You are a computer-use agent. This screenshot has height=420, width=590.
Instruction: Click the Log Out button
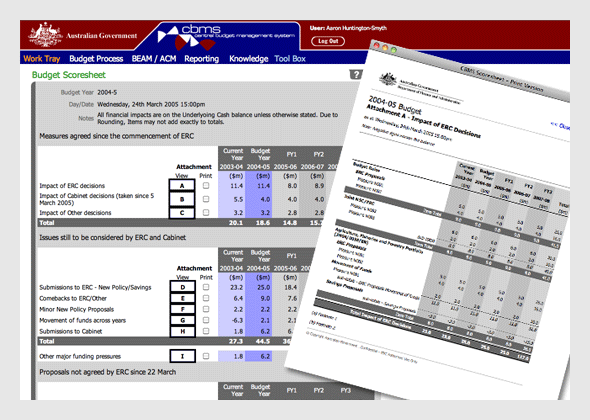click(328, 41)
